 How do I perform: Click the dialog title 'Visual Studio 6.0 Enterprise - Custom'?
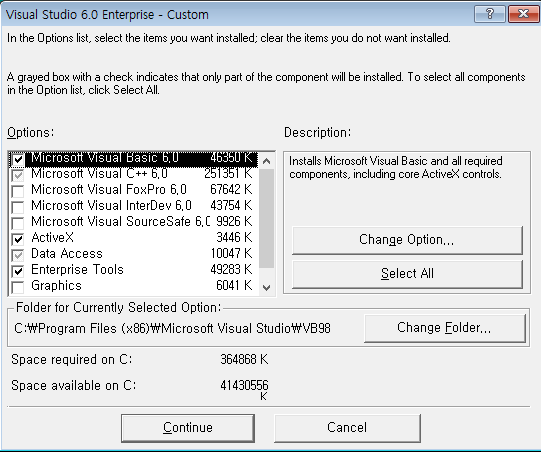coord(107,15)
